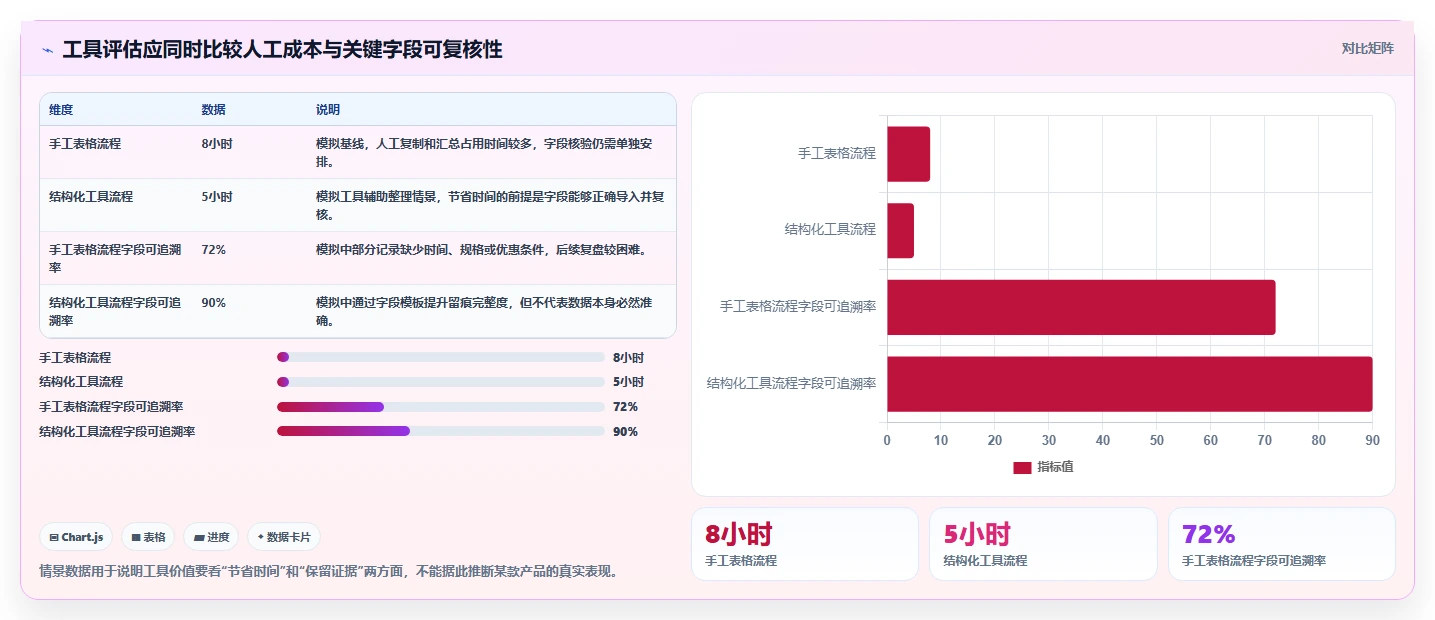Click the footnote starting 情景数据用于说明
Viewport: 1435px width, 620px height.
point(328,572)
